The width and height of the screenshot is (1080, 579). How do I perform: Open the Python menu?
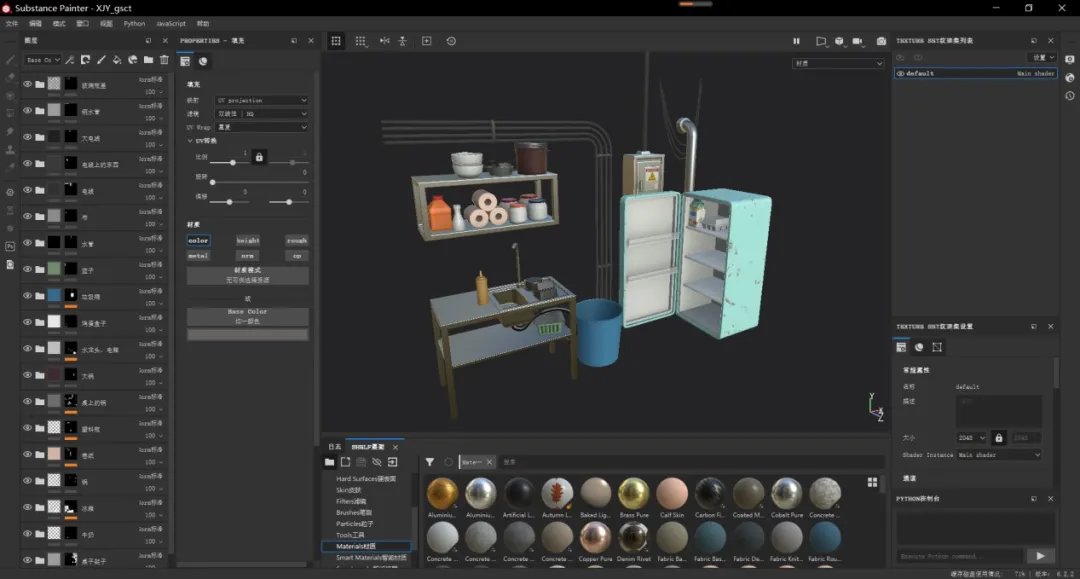[134, 23]
